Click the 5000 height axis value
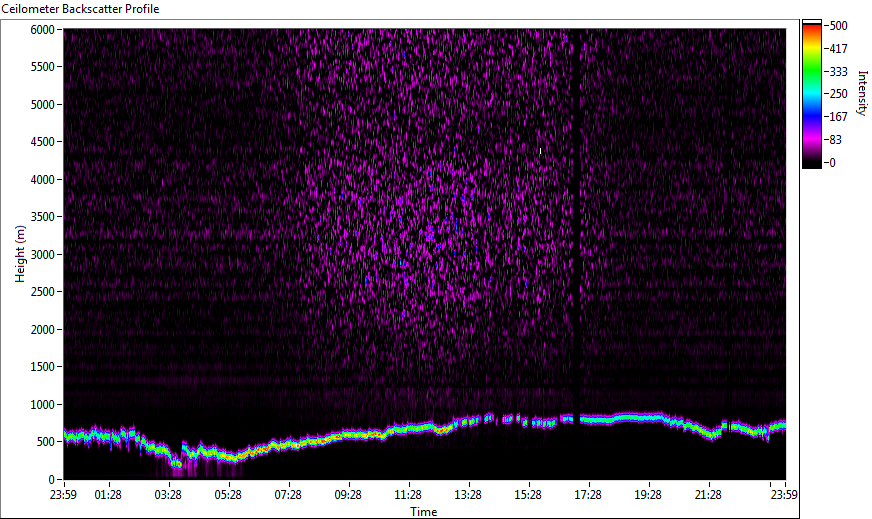This screenshot has height=519, width=872. point(42,105)
